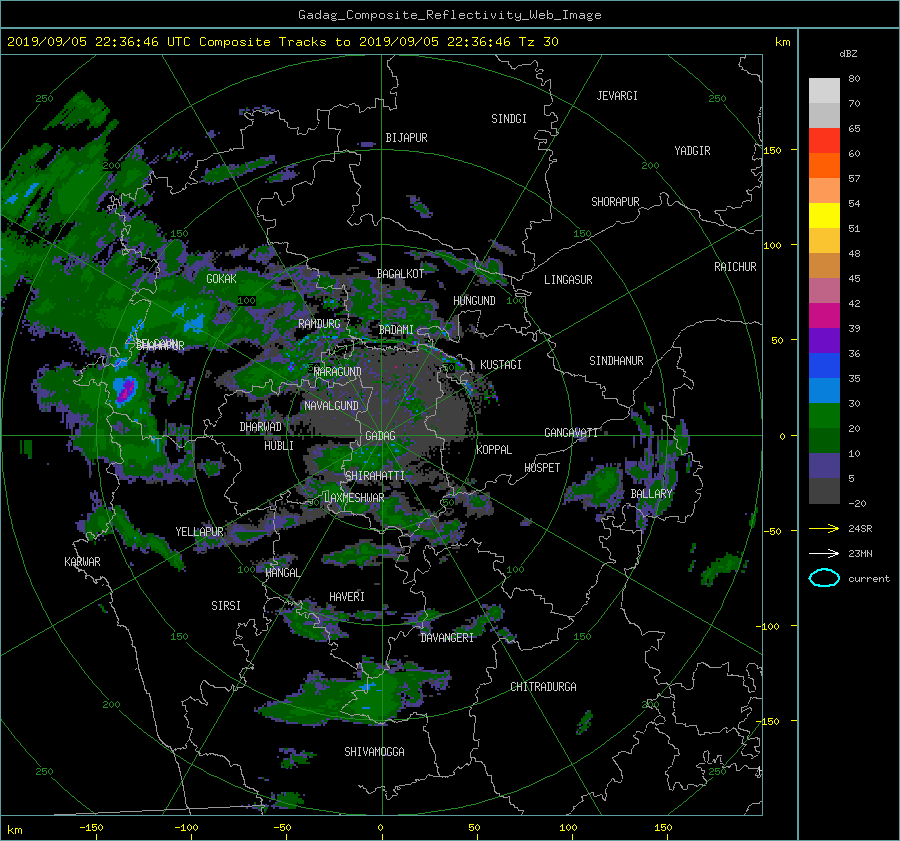Click the BALLARY city label
This screenshot has height=841, width=900.
coord(651,494)
